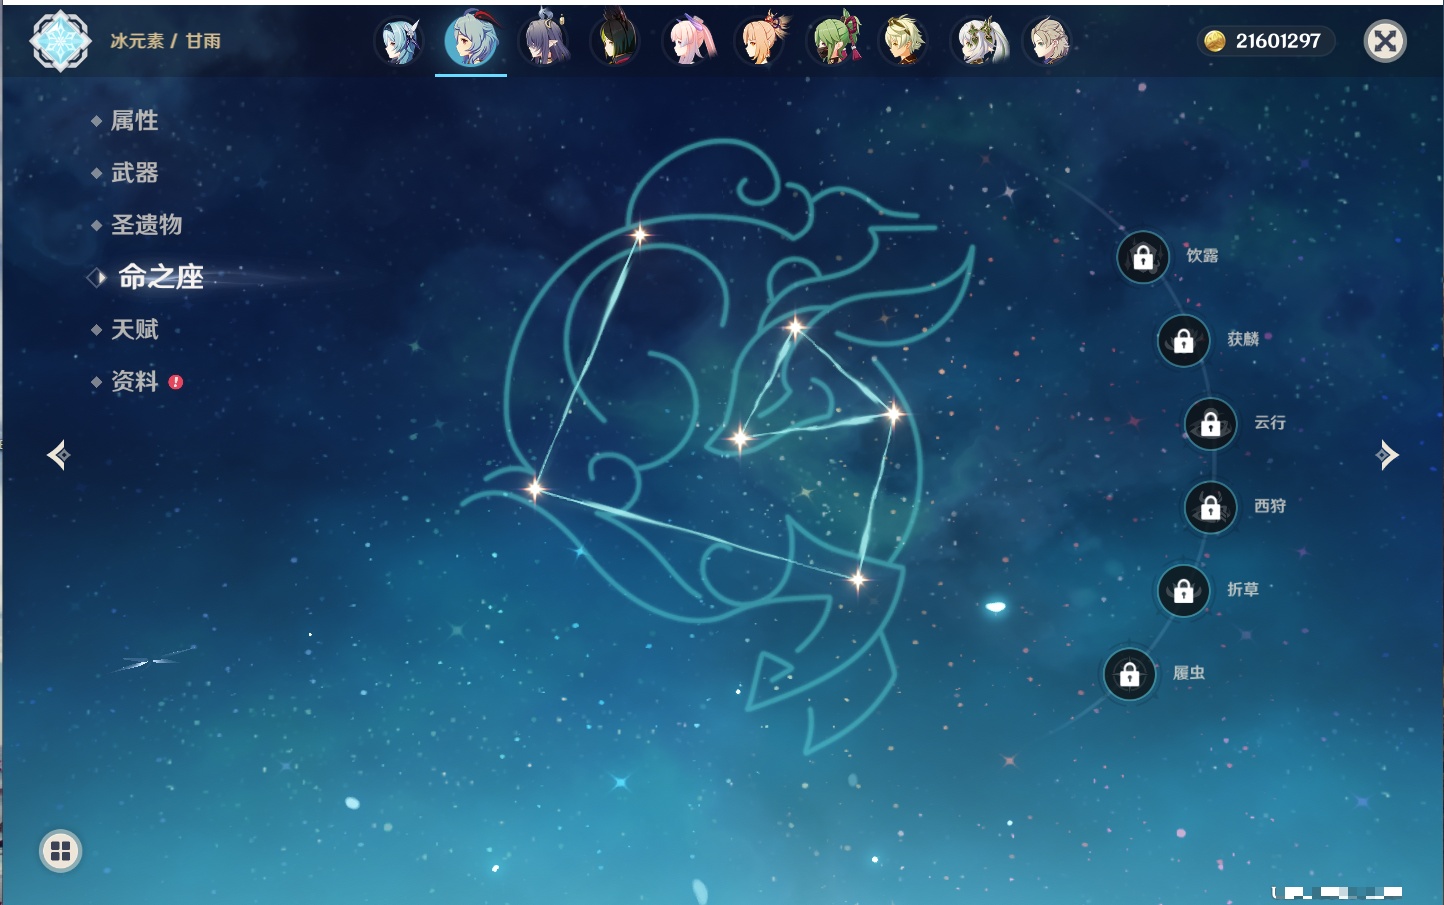Select the white ponytail portrait with leaf hairpin
The width and height of the screenshot is (1444, 905).
[980, 42]
